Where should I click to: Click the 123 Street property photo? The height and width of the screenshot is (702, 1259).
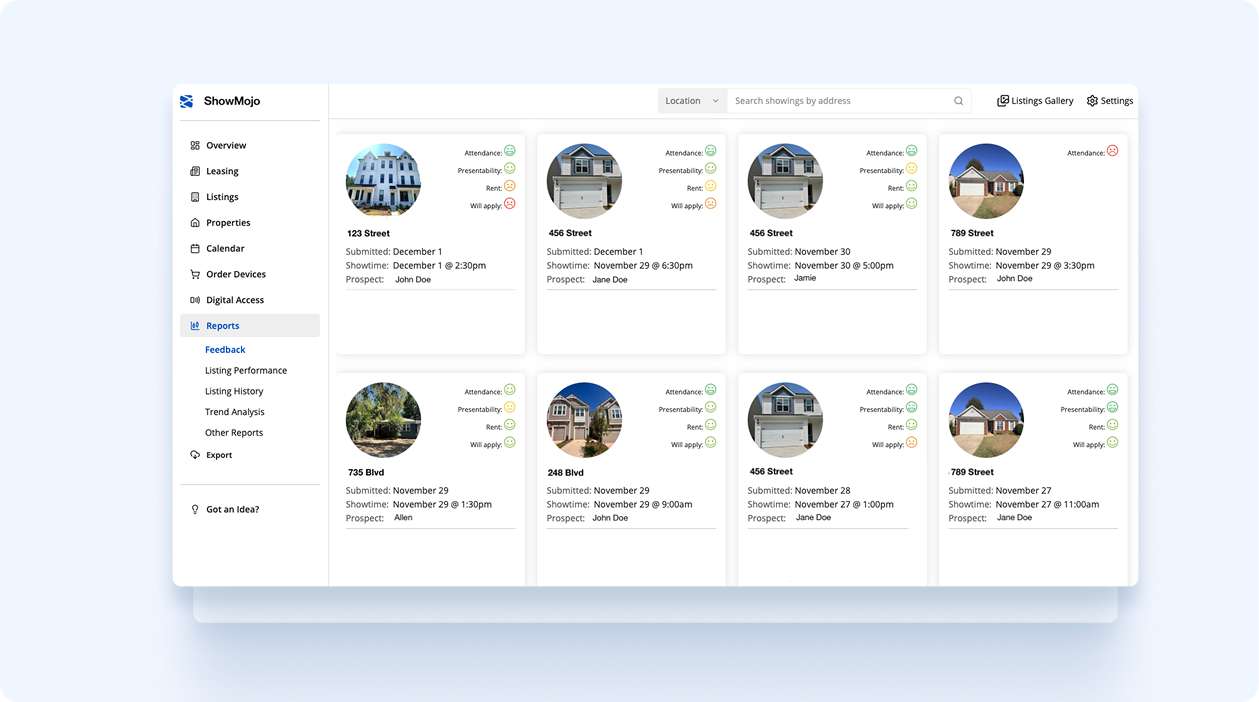383,180
